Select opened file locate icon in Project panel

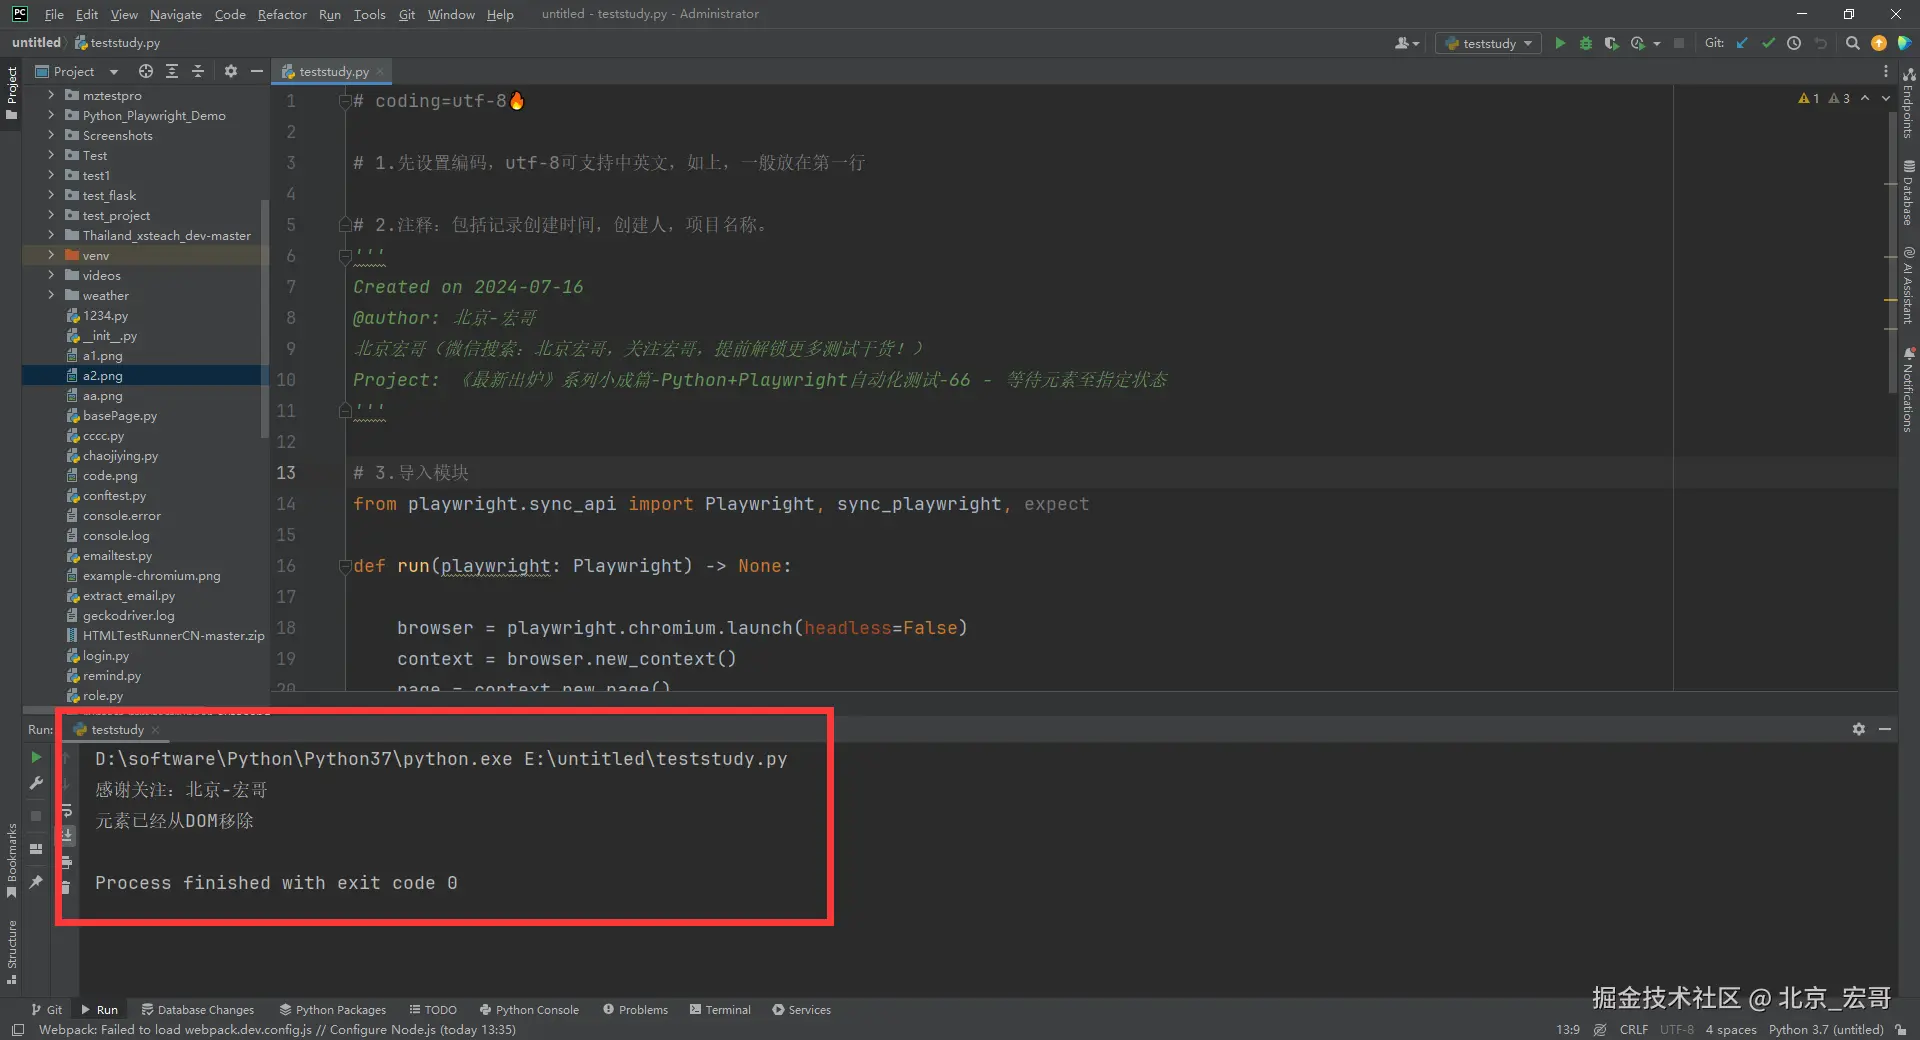pos(146,71)
